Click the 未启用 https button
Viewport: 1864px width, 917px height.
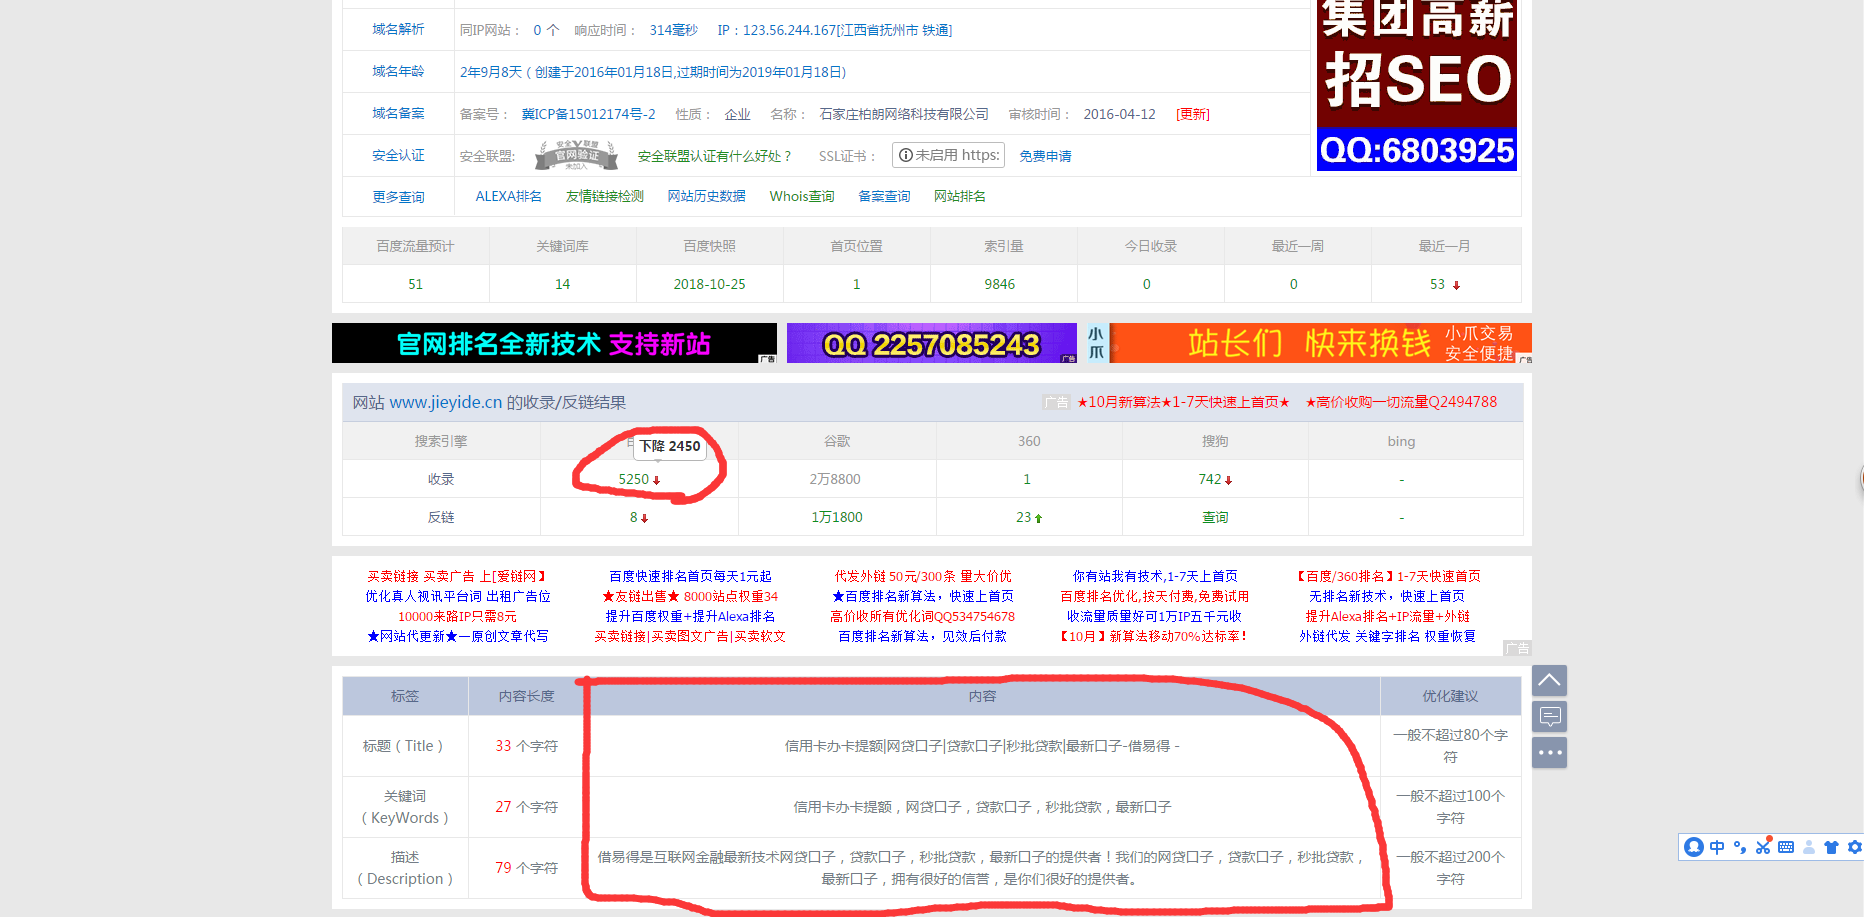pos(948,155)
